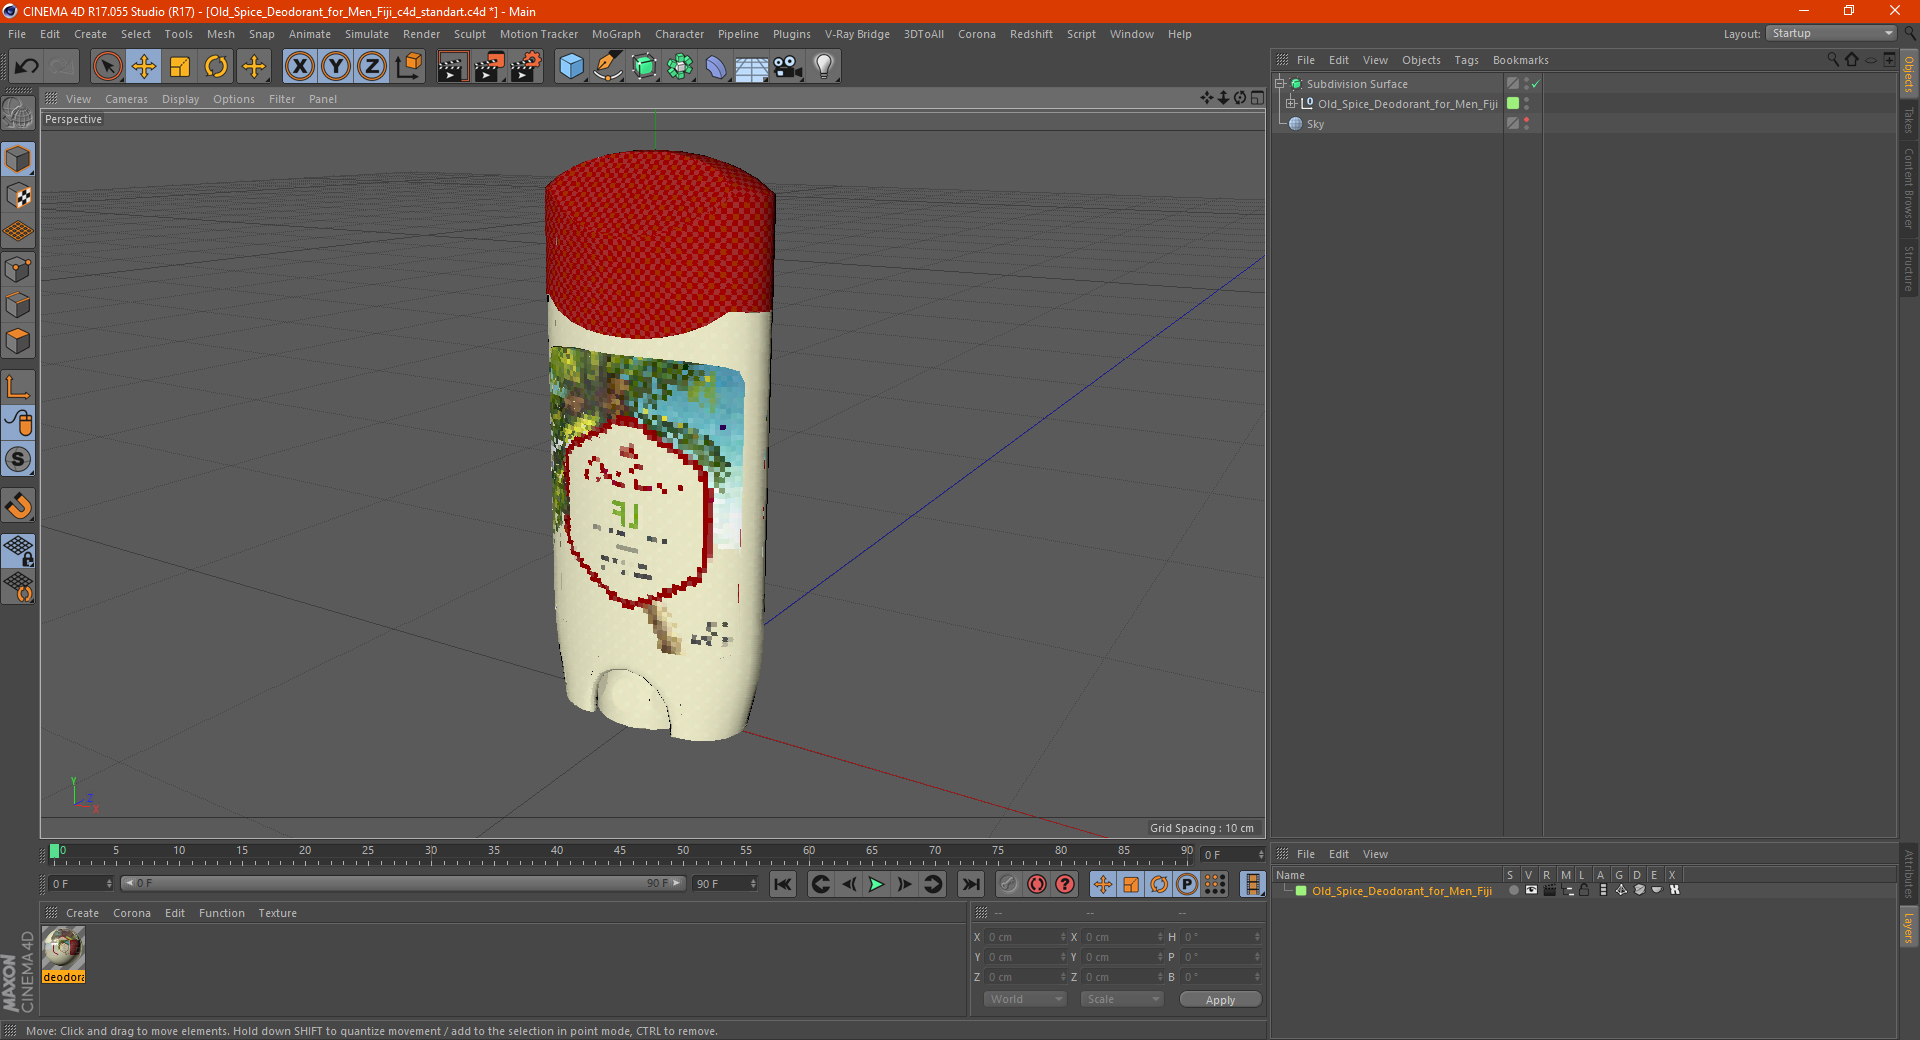The image size is (1920, 1040).
Task: Click the X position input field
Action: tap(1024, 937)
